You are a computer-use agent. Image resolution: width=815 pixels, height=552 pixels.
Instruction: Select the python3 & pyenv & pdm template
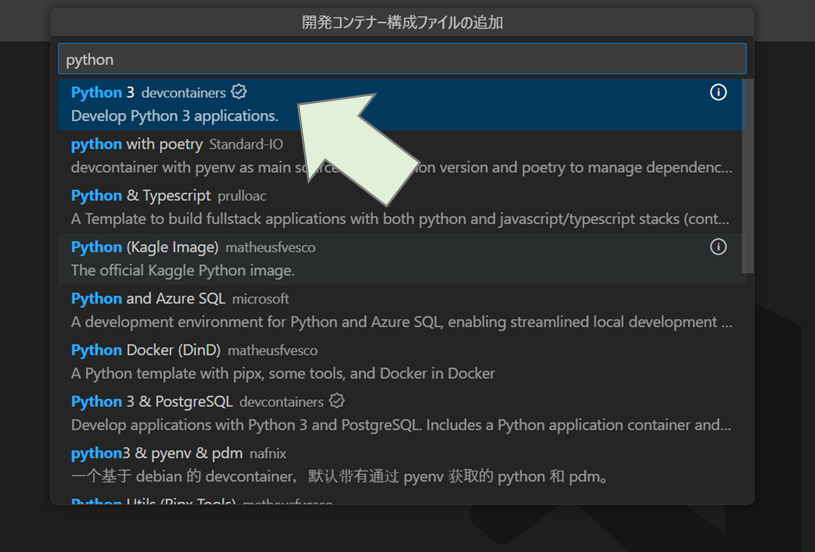tap(402, 464)
